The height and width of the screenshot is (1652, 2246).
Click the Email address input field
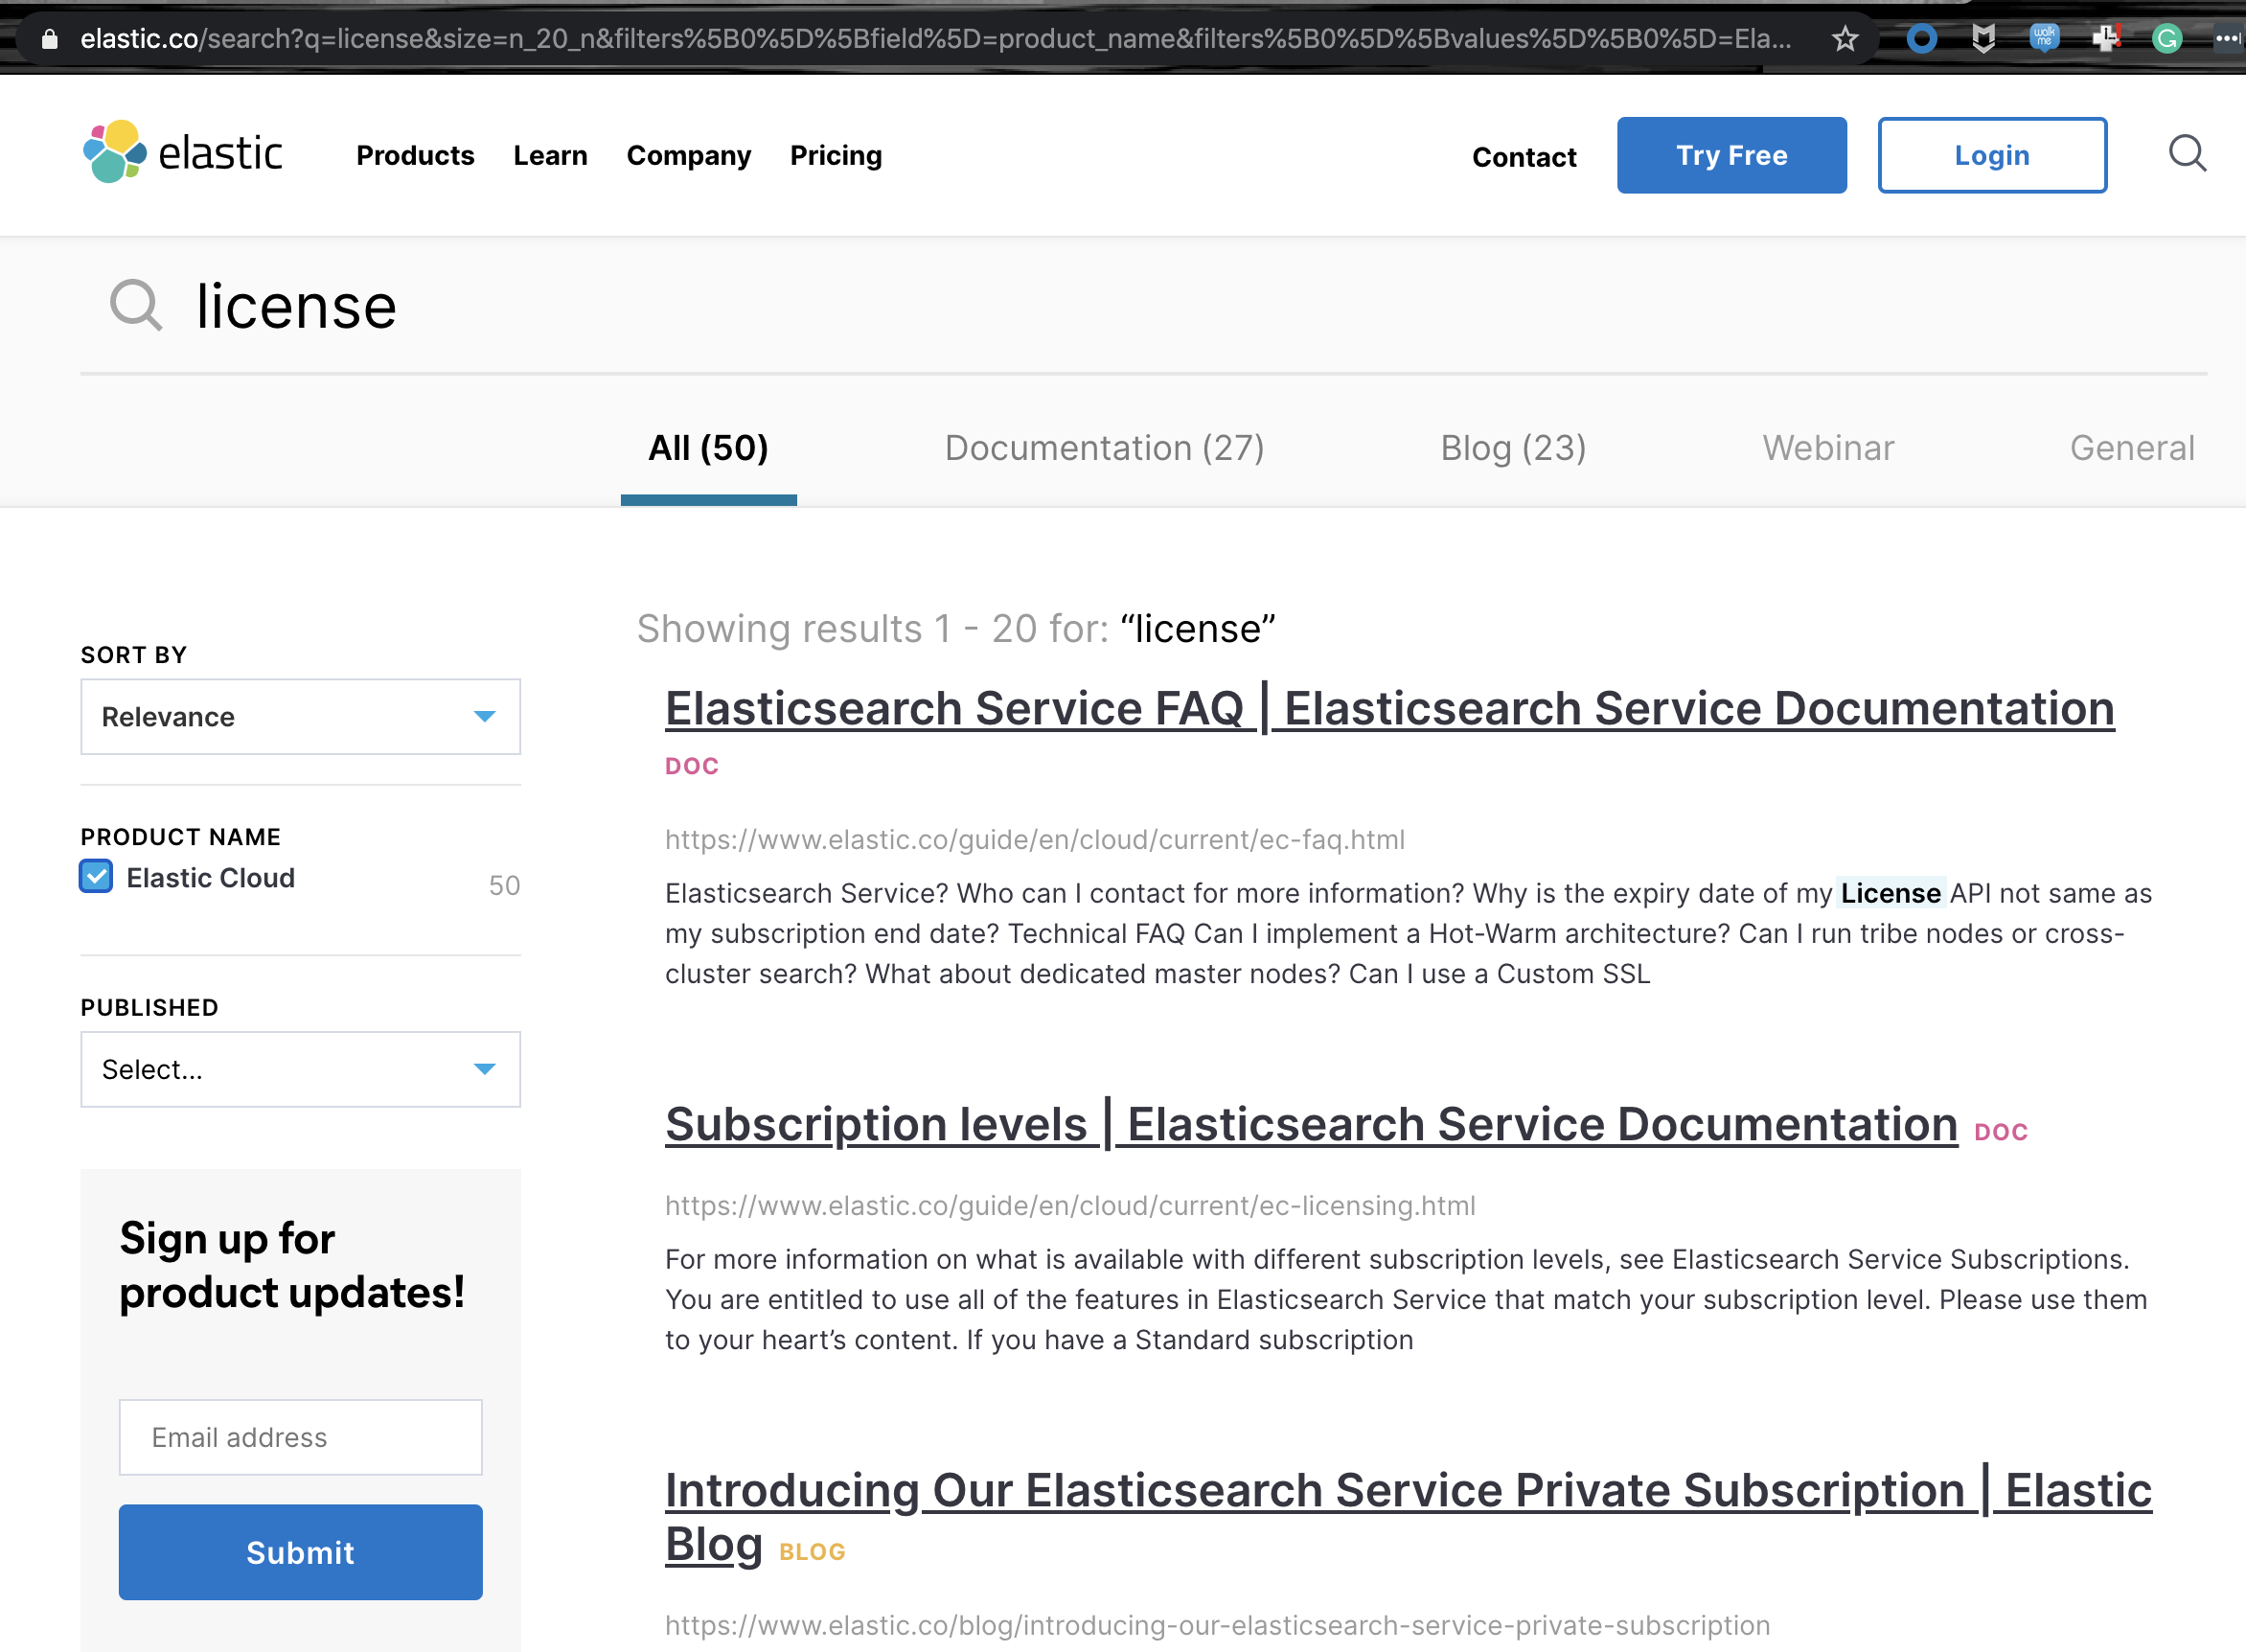click(x=300, y=1437)
